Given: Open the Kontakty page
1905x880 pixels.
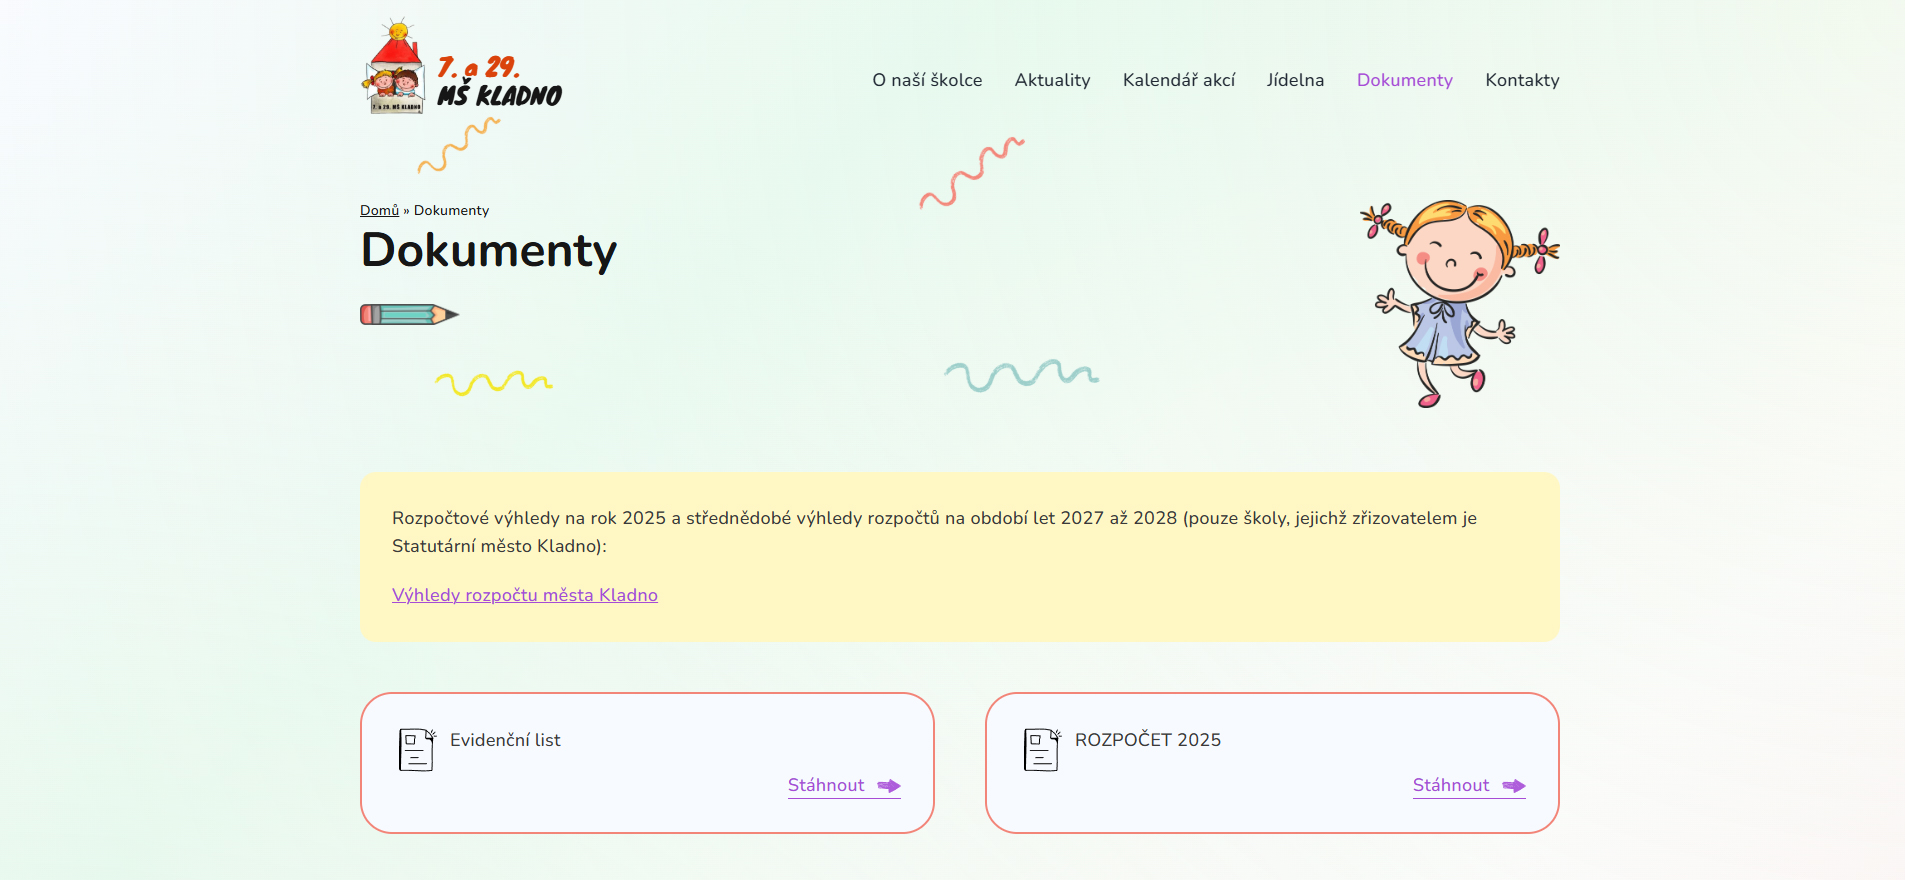Looking at the screenshot, I should coord(1522,80).
